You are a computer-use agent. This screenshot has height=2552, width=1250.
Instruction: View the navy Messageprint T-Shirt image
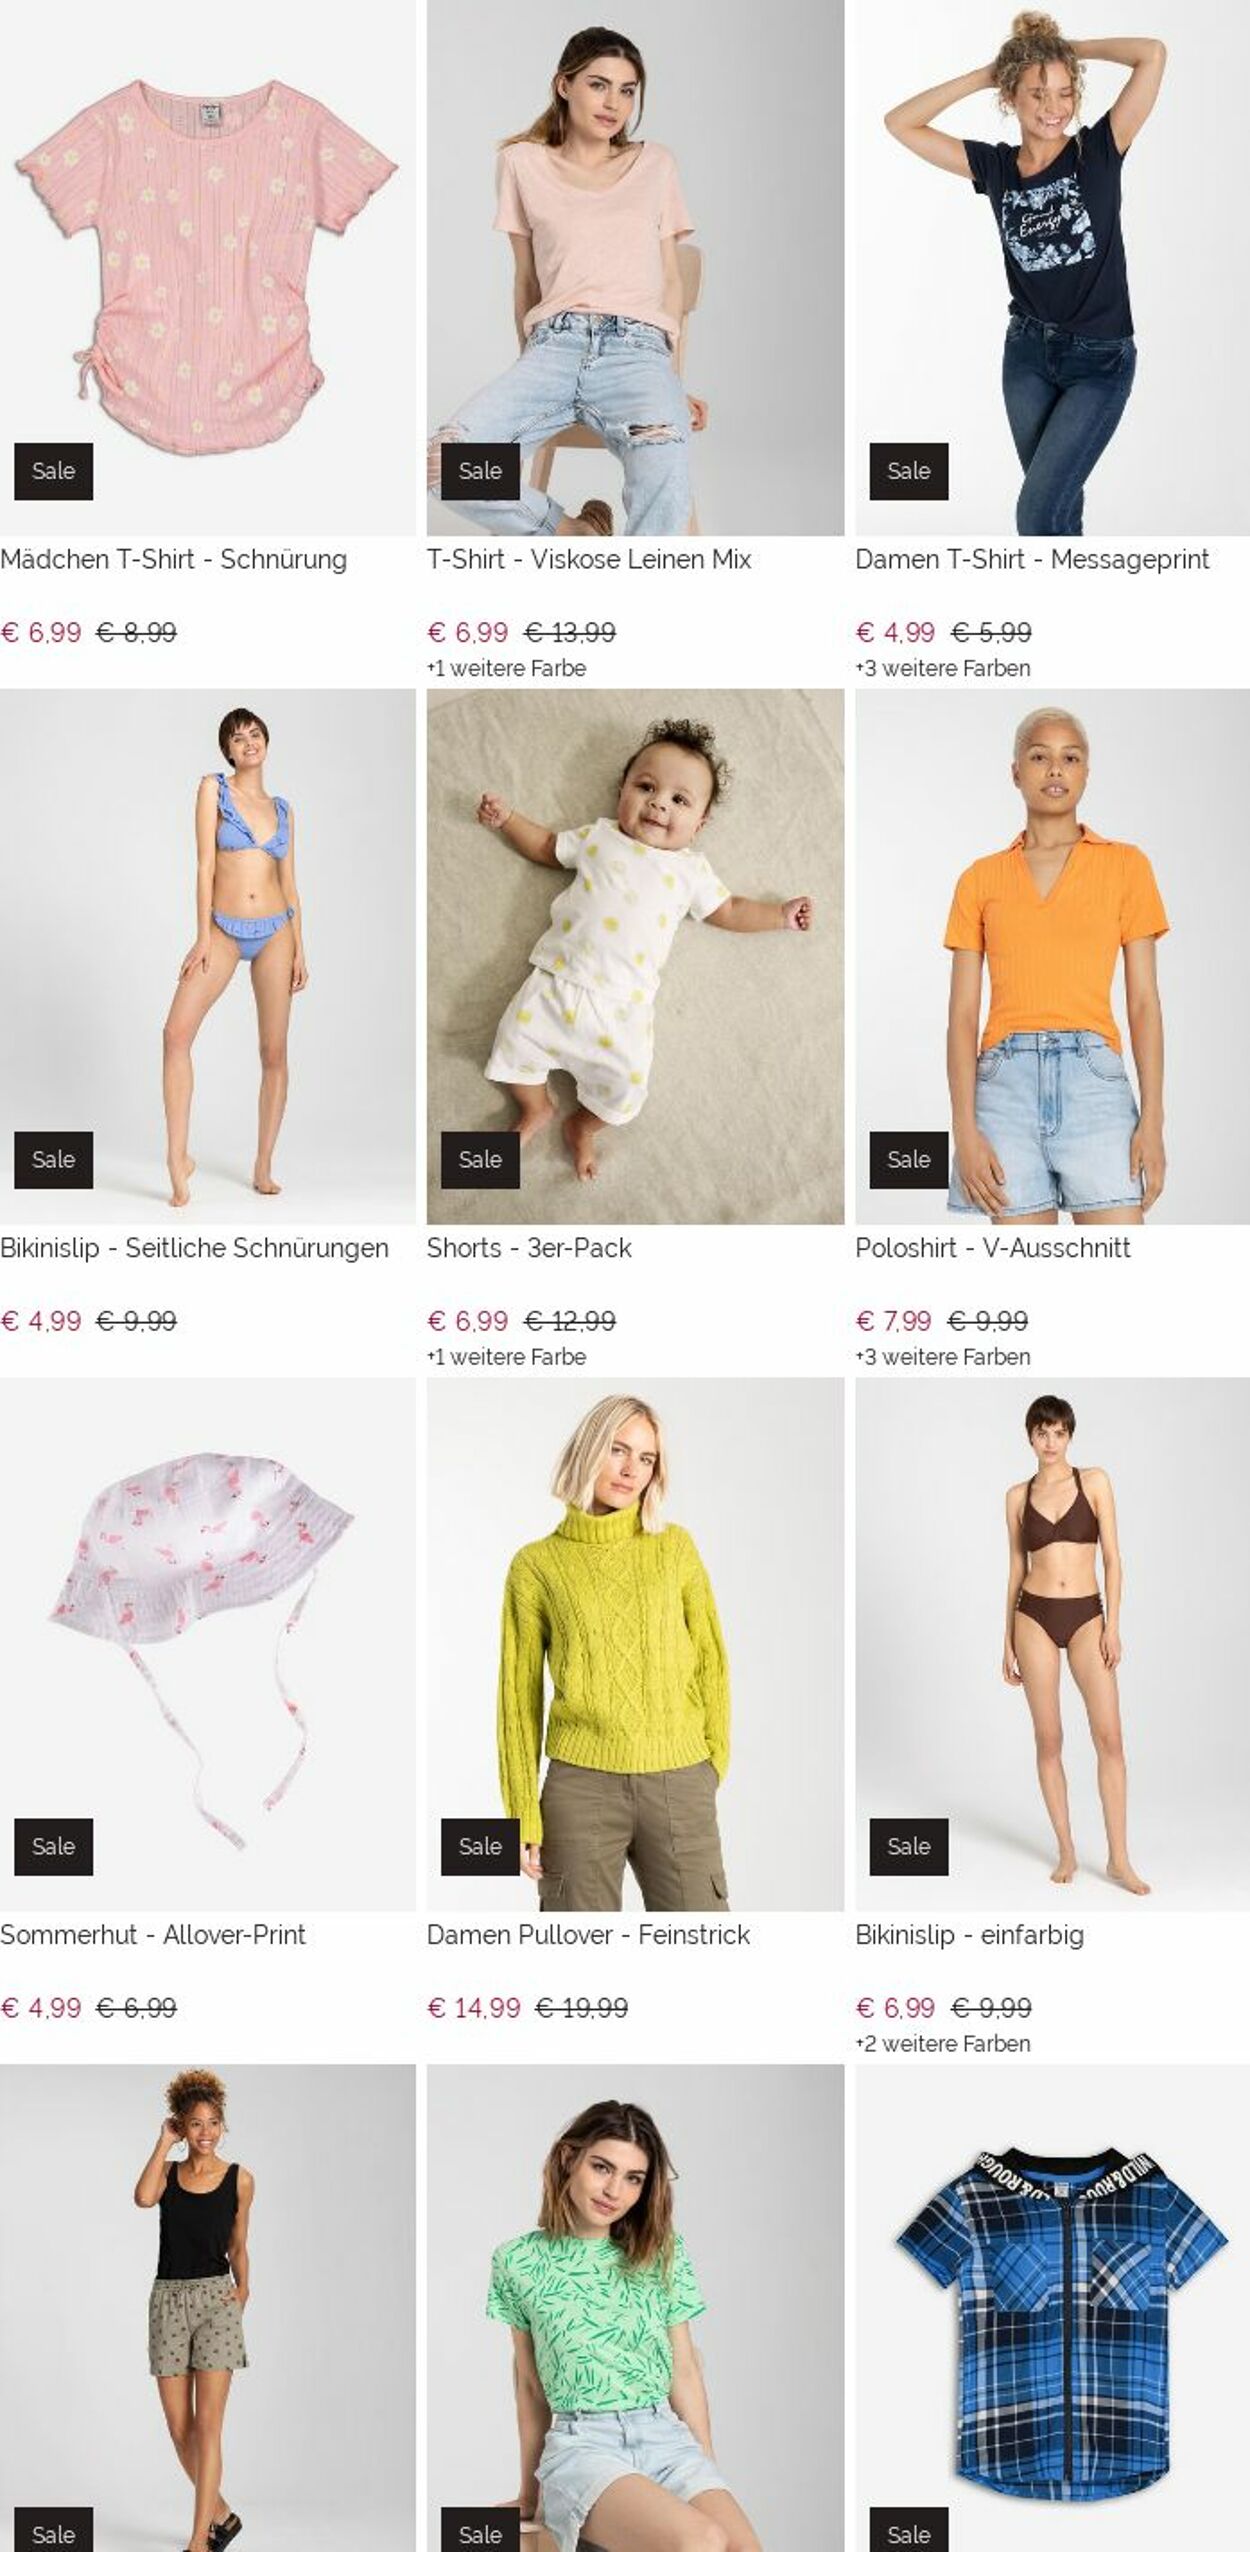pyautogui.click(x=1052, y=268)
